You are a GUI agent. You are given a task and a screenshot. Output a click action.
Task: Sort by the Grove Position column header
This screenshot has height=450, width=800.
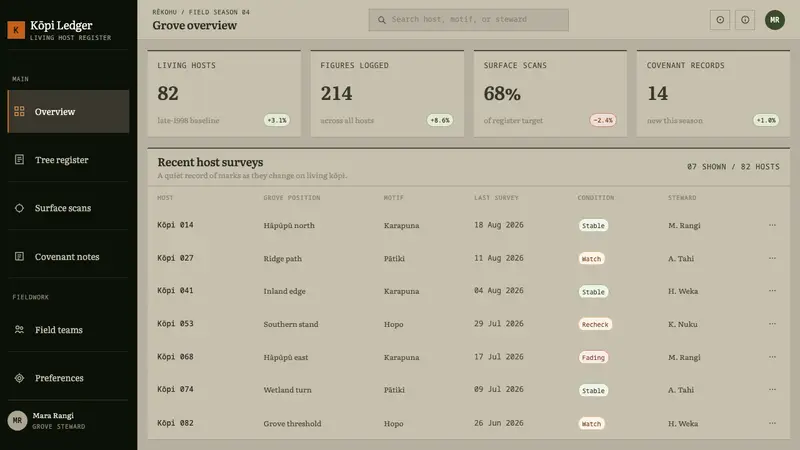(x=292, y=197)
